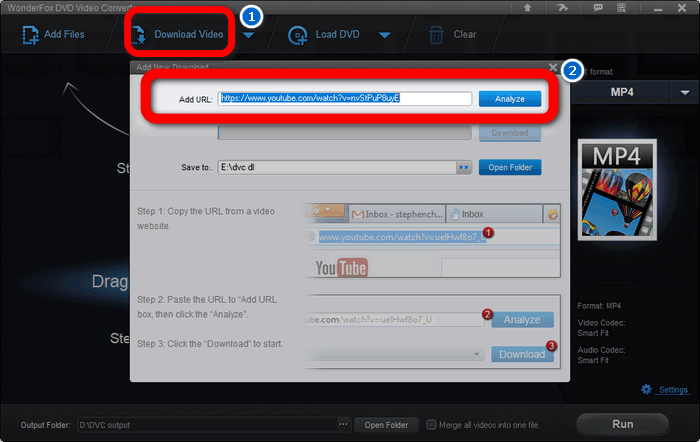Click the Add Files icon

pos(30,35)
